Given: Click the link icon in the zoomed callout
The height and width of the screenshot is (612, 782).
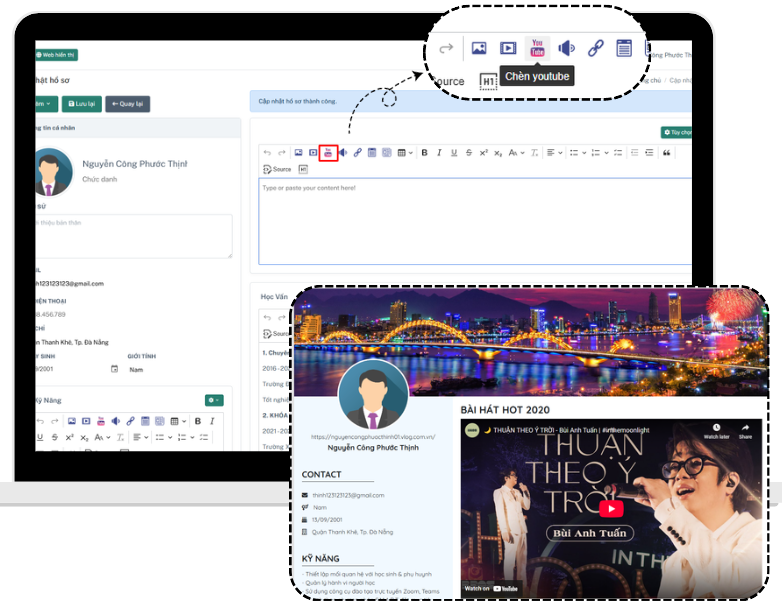Looking at the screenshot, I should [595, 48].
